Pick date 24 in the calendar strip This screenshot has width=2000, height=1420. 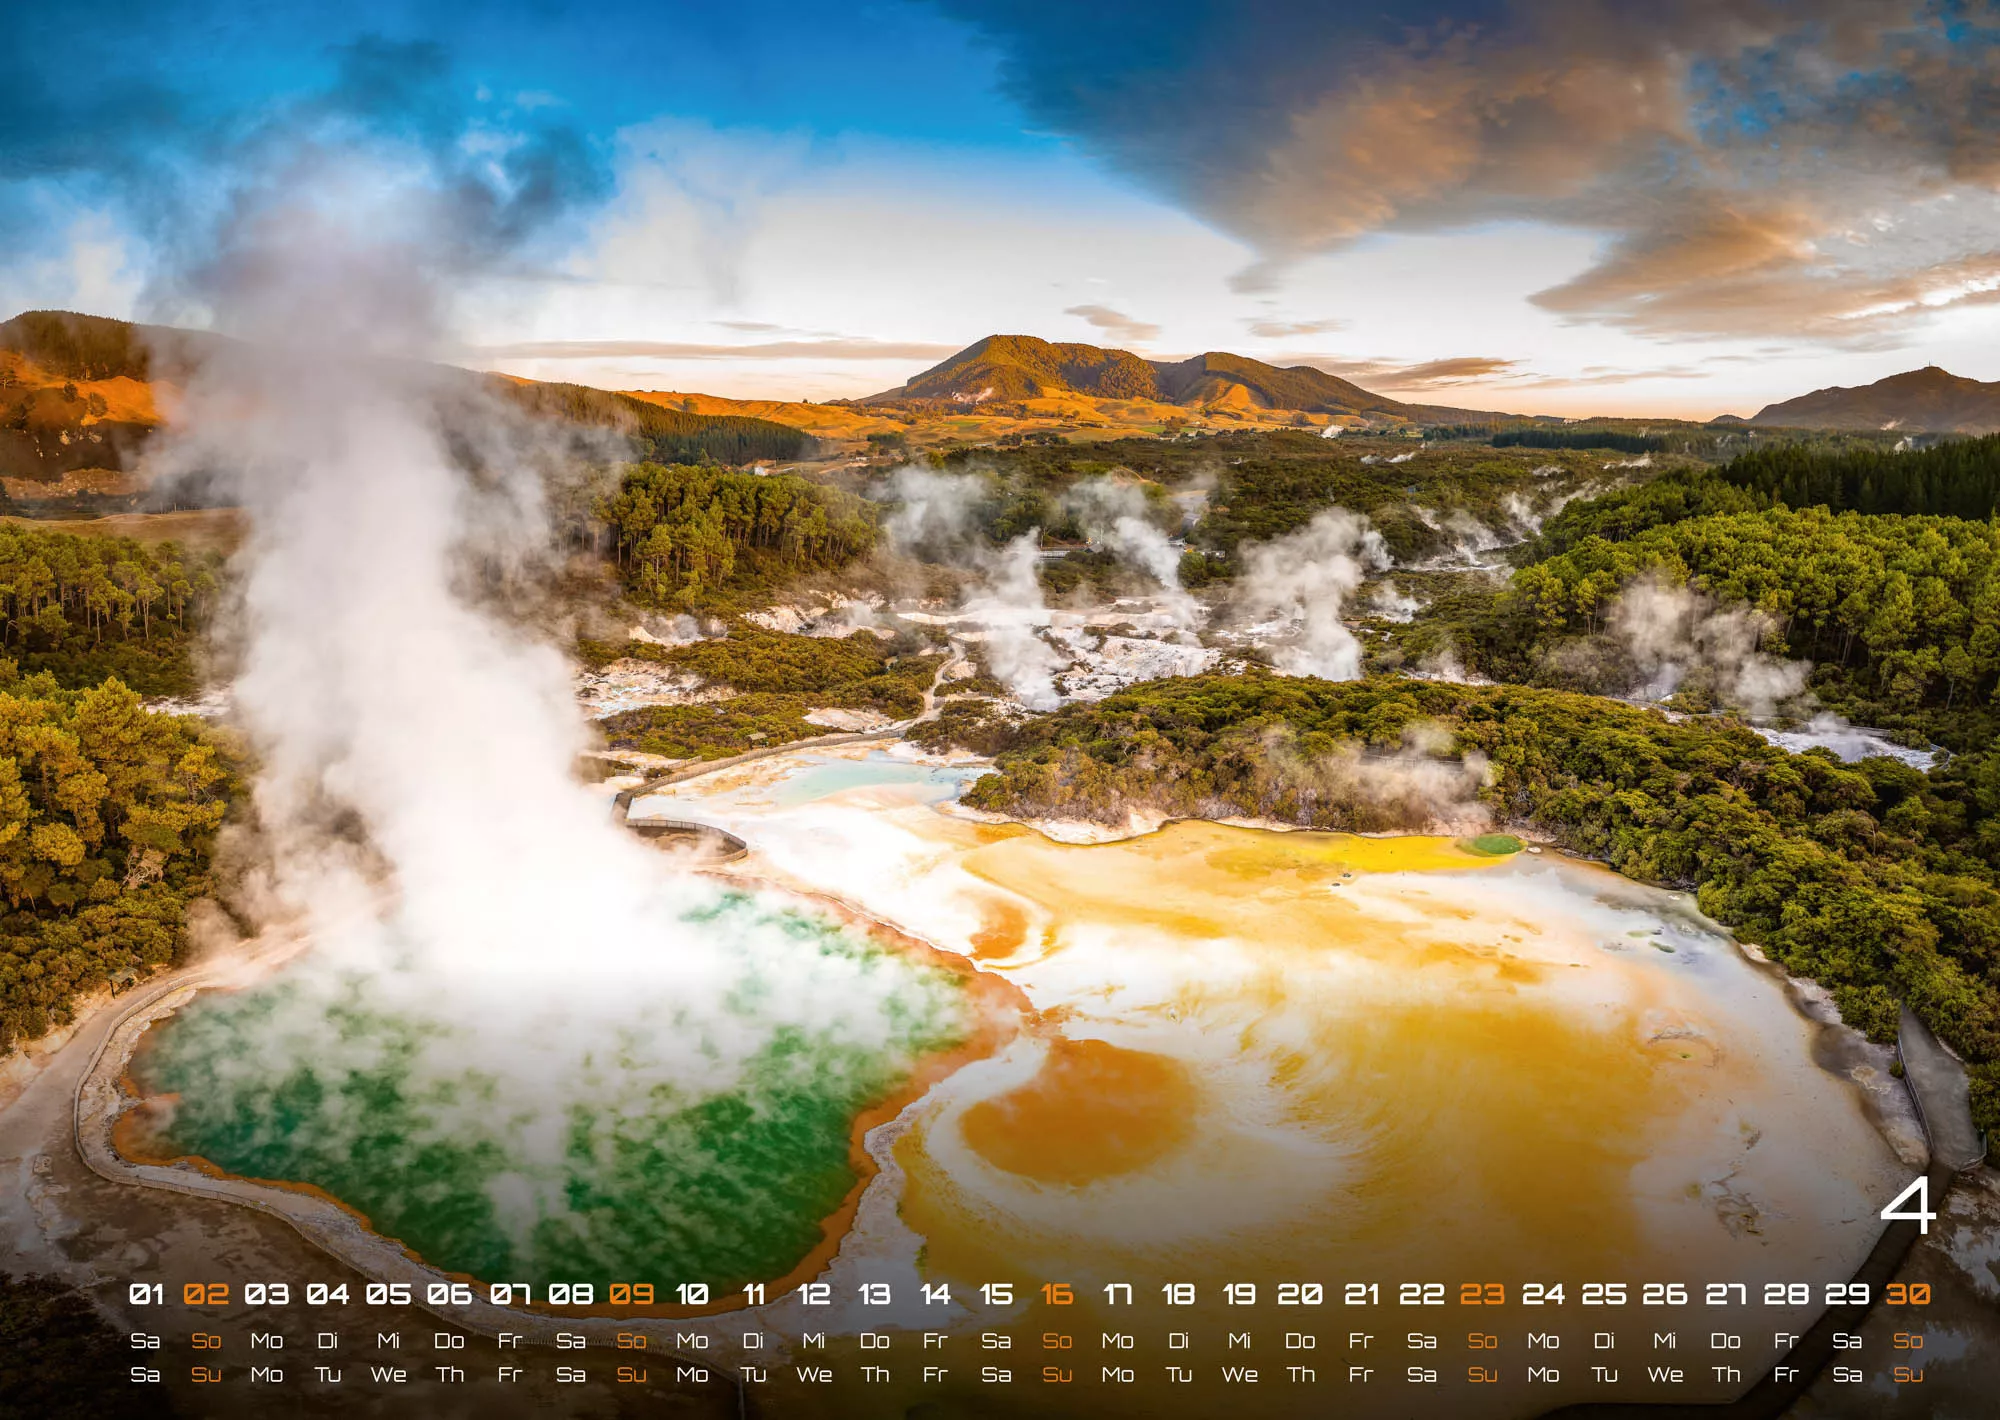pos(1544,1295)
